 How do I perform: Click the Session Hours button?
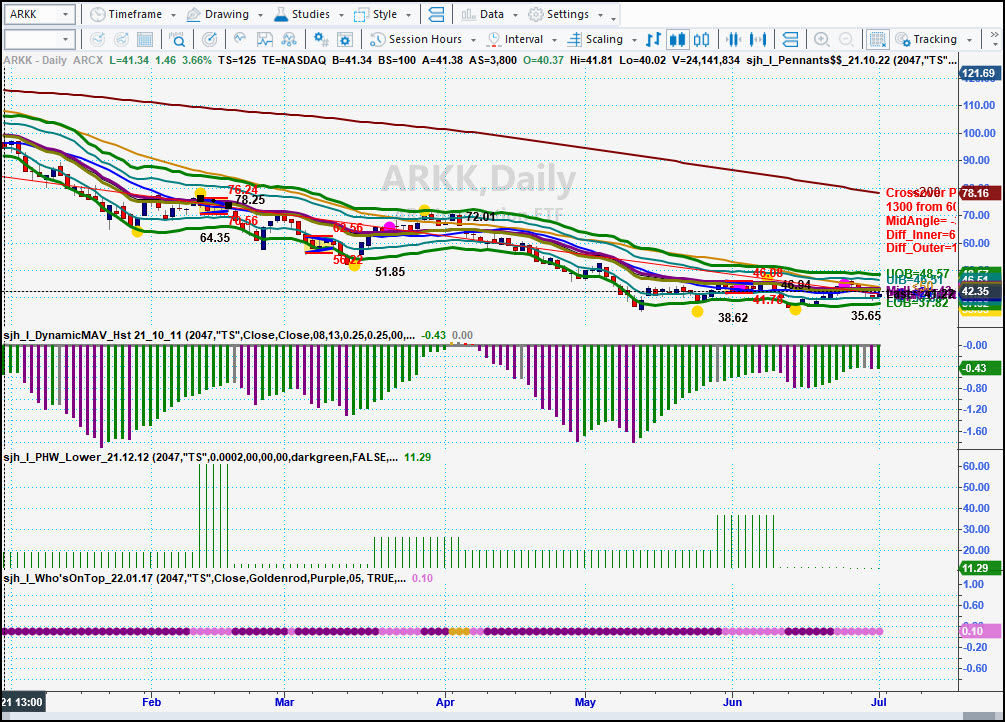[x=424, y=40]
